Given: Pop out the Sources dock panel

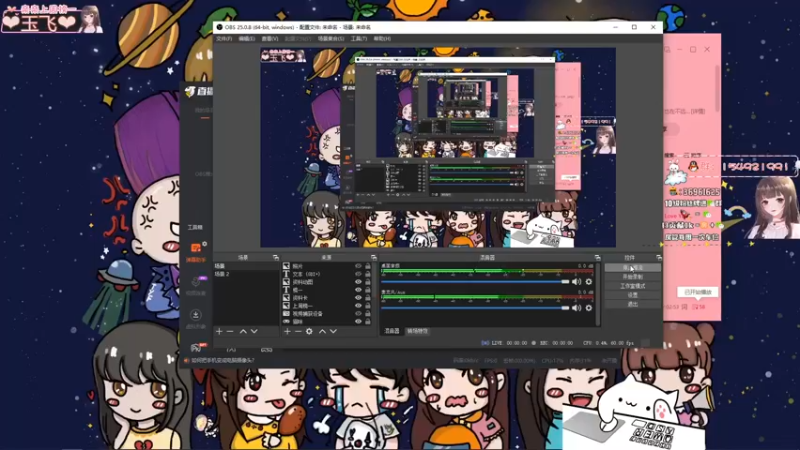Looking at the screenshot, I should tap(373, 258).
